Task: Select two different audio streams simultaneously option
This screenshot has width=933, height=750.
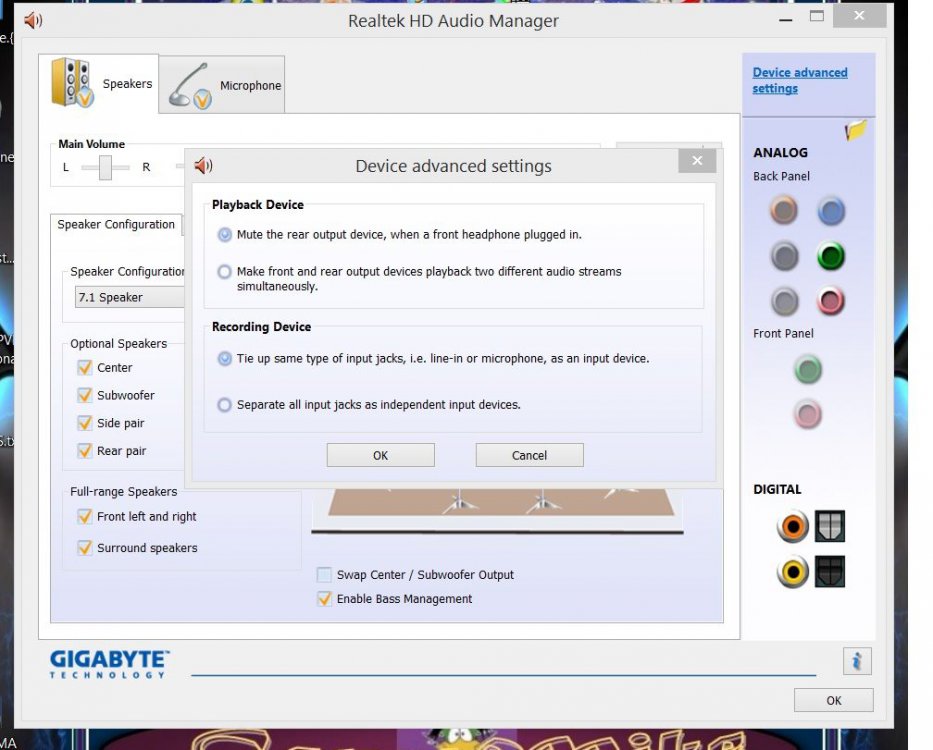Action: tap(224, 272)
